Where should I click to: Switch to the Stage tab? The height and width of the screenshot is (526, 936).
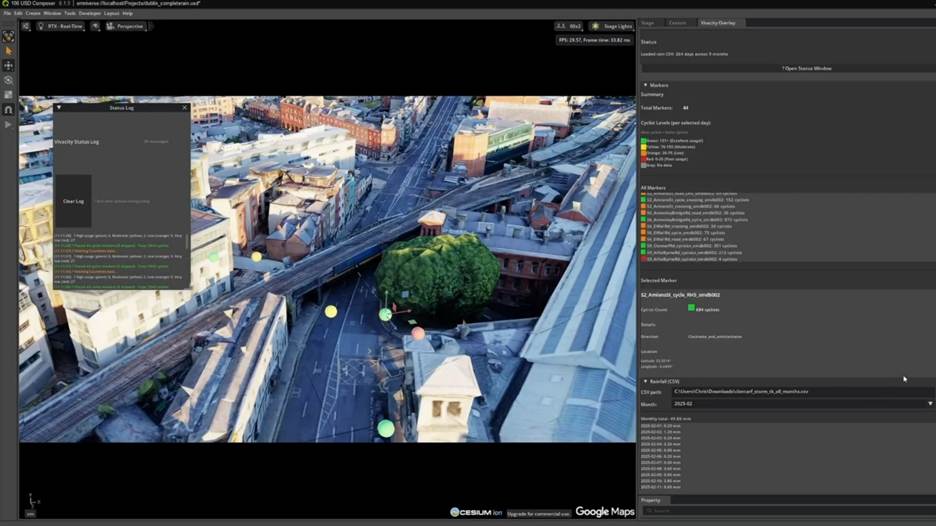(647, 22)
